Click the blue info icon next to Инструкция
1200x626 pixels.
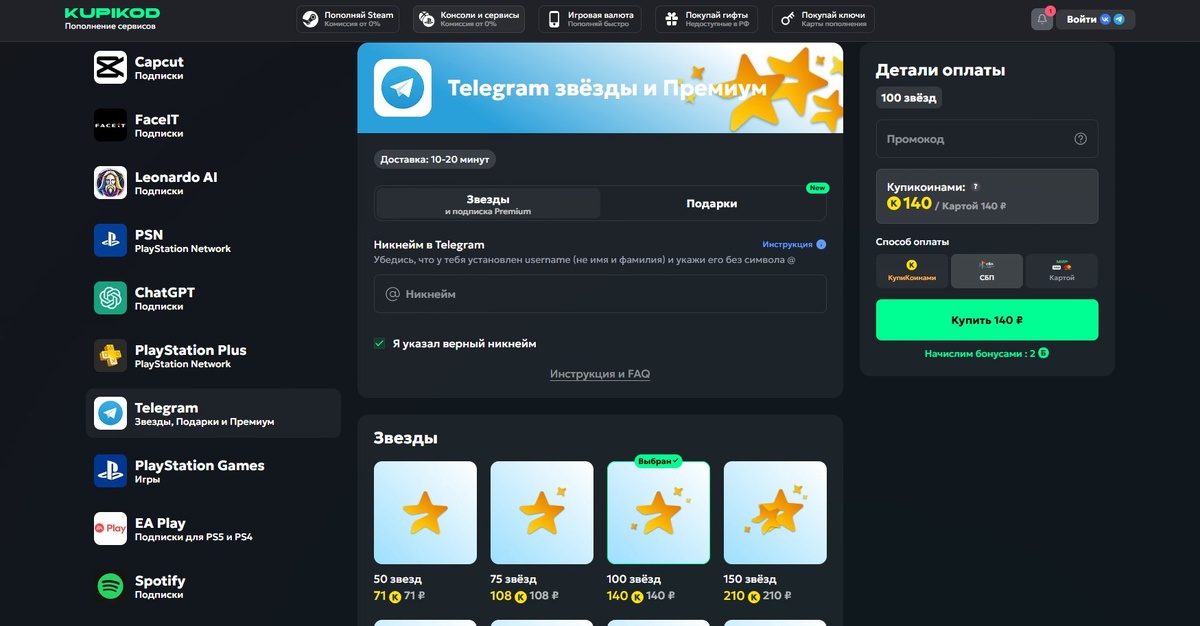pos(821,244)
